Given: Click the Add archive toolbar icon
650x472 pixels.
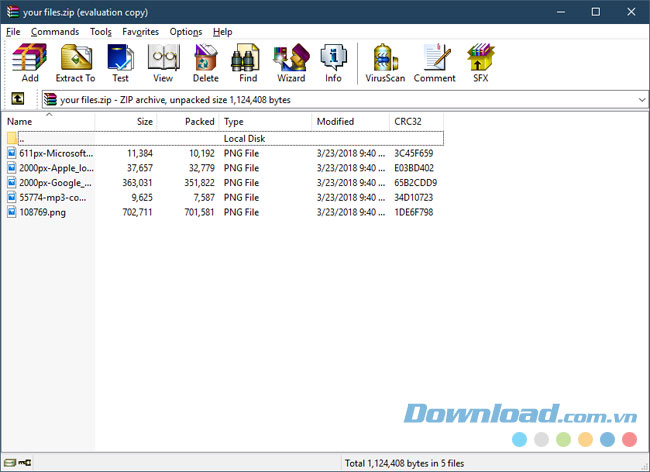Looking at the screenshot, I should click(x=30, y=62).
